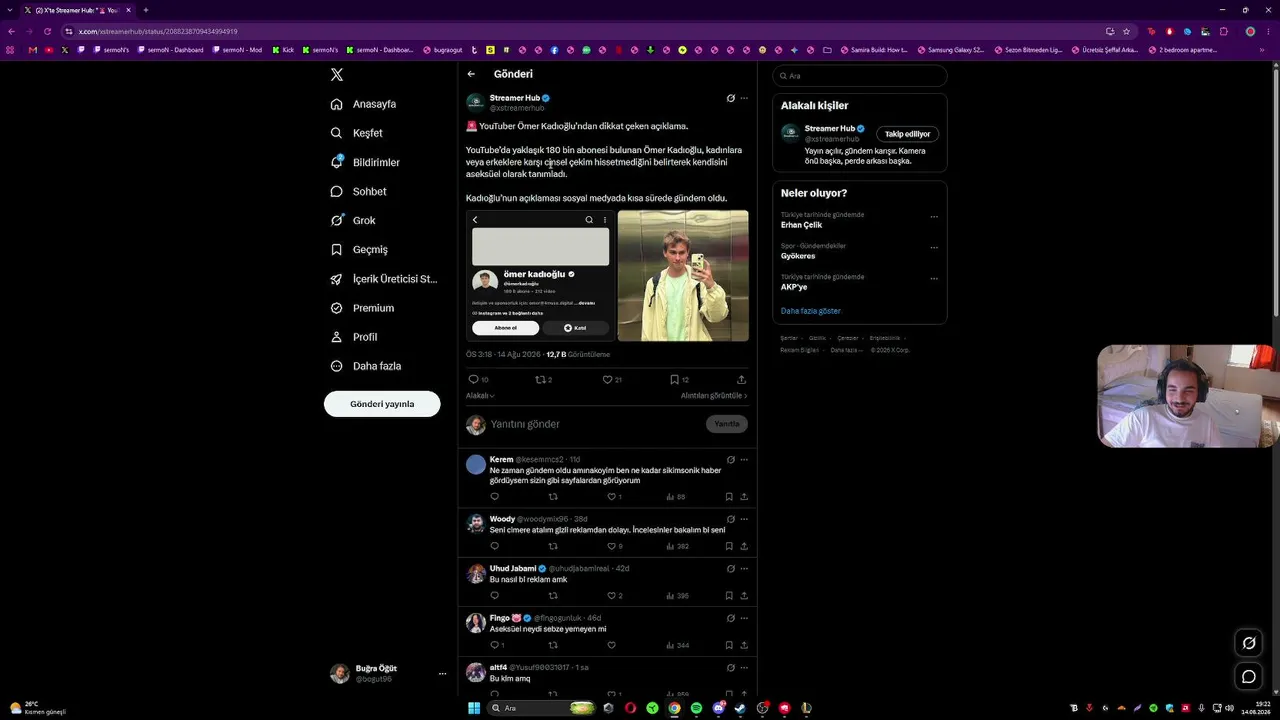Open Keşfet in the sidebar
Screen dimensions: 1280x720
click(x=357, y=133)
